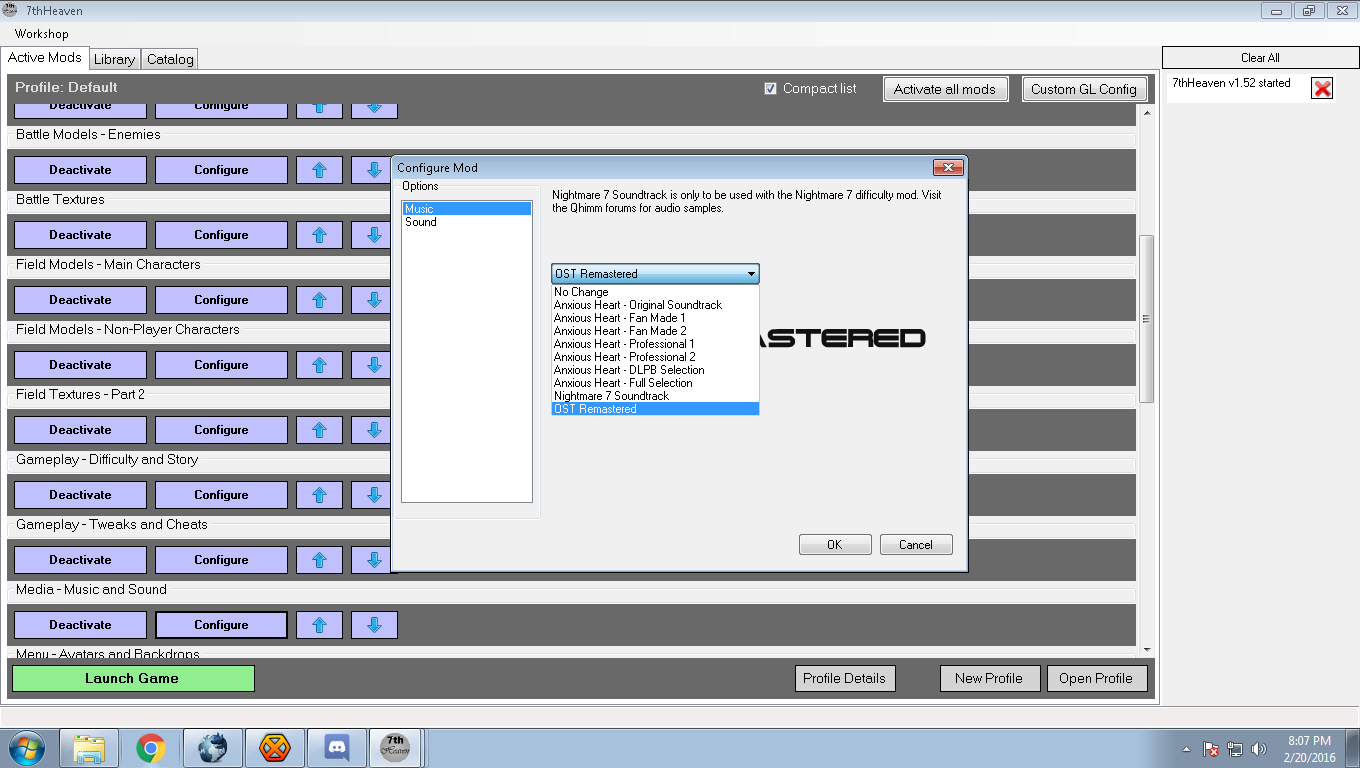
Task: Move Battle Models - Enemies mod down
Action: (x=371, y=170)
